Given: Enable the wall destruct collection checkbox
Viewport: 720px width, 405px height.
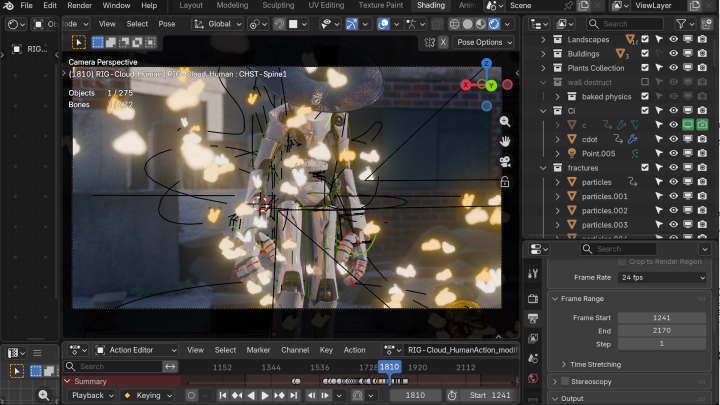Looking at the screenshot, I should [645, 82].
